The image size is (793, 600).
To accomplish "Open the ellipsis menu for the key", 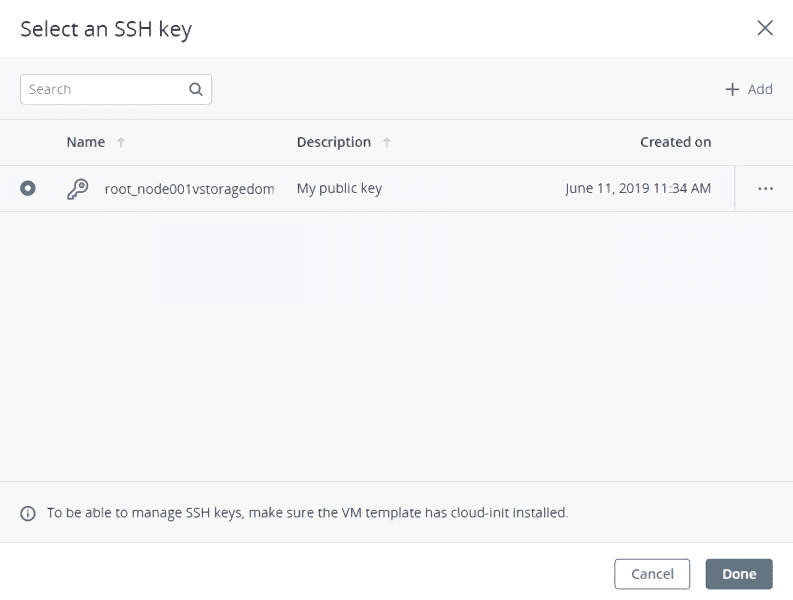I will pos(766,189).
